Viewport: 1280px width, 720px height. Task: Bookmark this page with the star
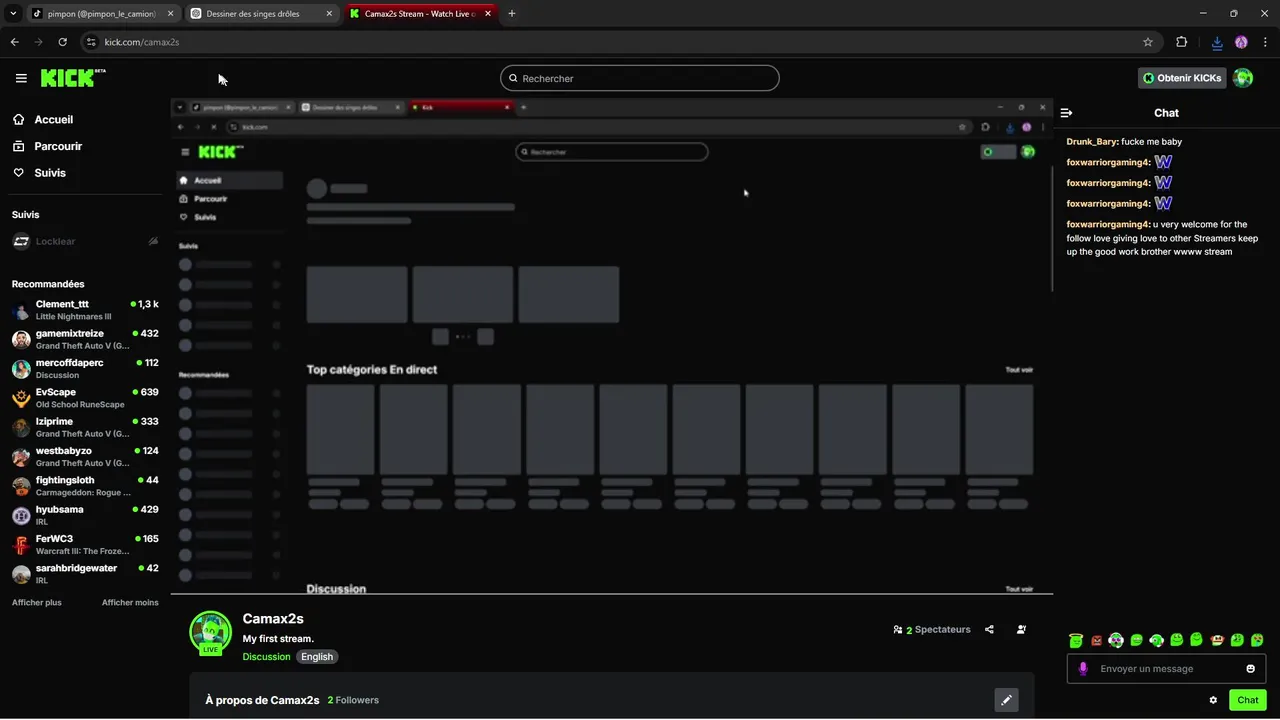[1148, 42]
